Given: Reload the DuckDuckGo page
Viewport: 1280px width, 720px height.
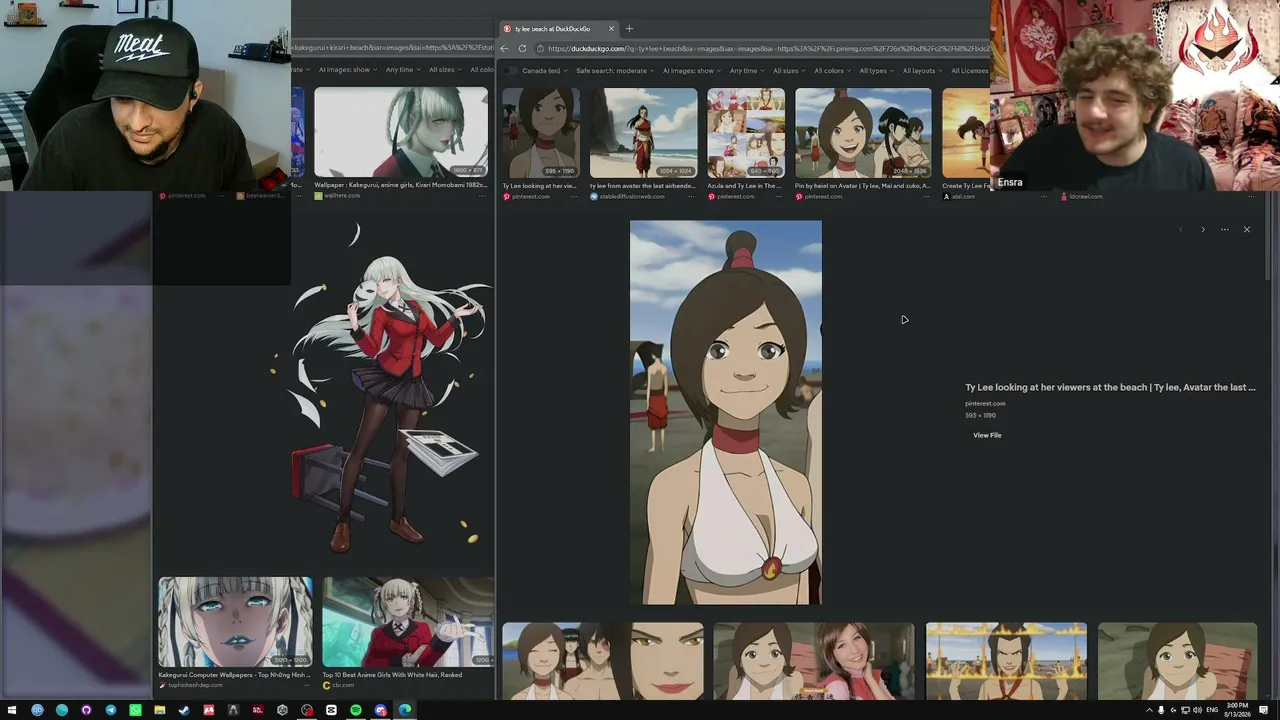Looking at the screenshot, I should coord(522,48).
